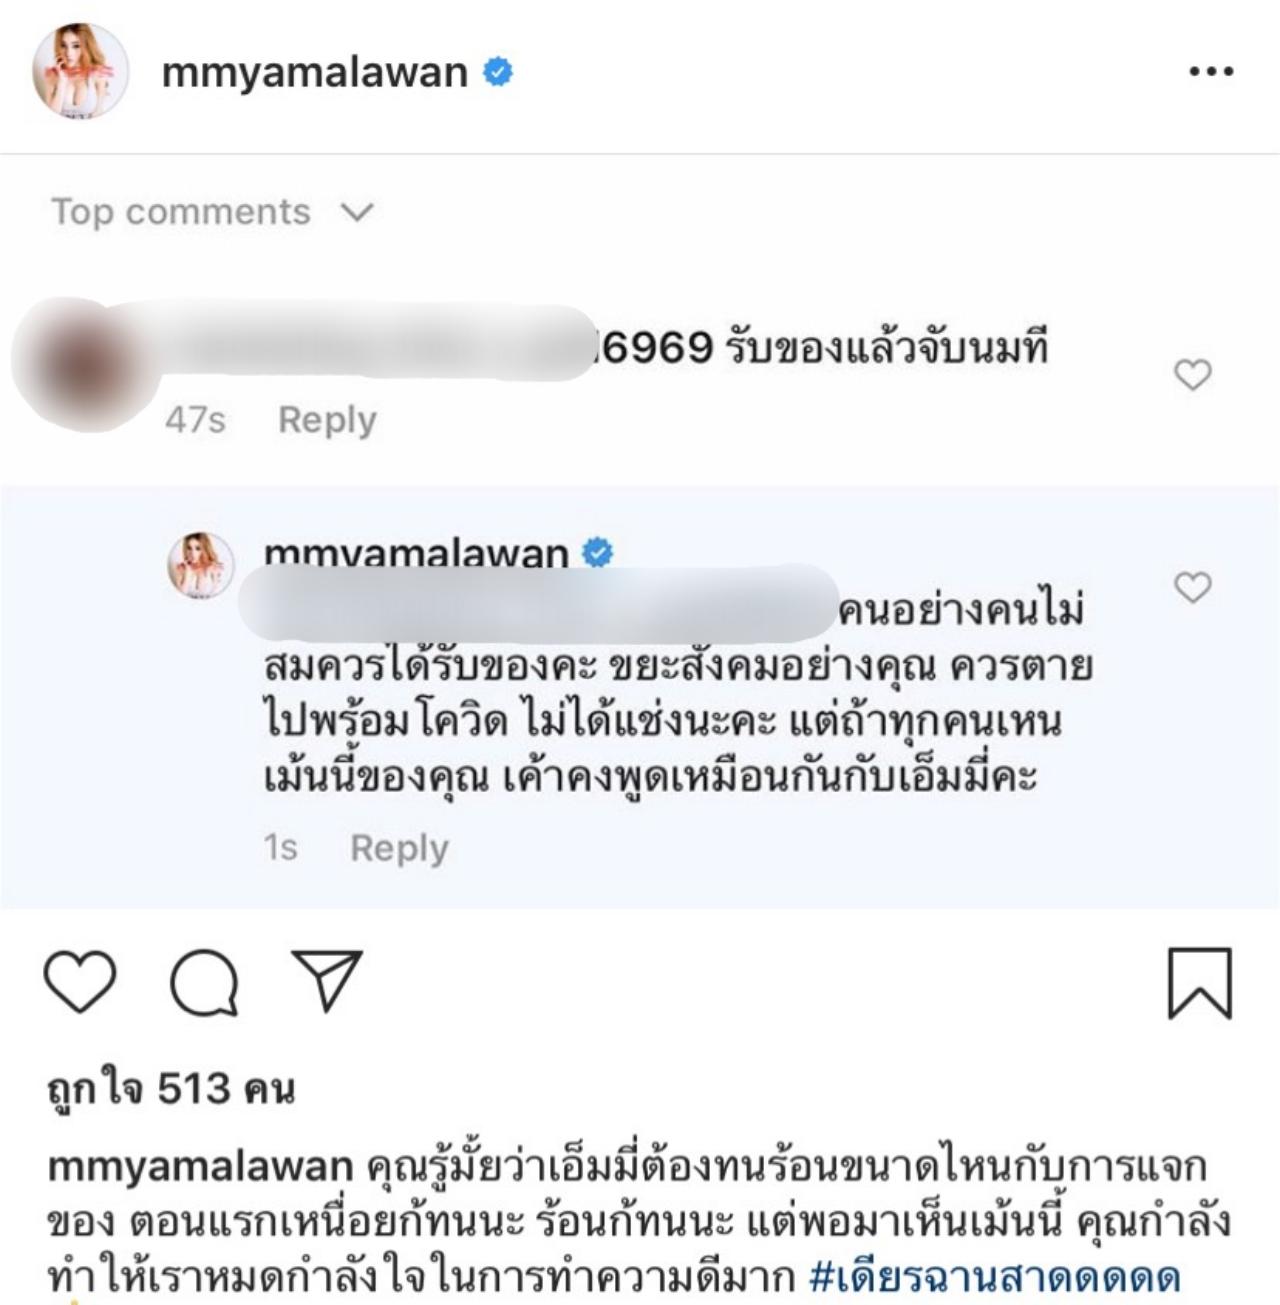The image size is (1280, 1305).
Task: Click the verified badge beside header username
Action: coord(498,72)
